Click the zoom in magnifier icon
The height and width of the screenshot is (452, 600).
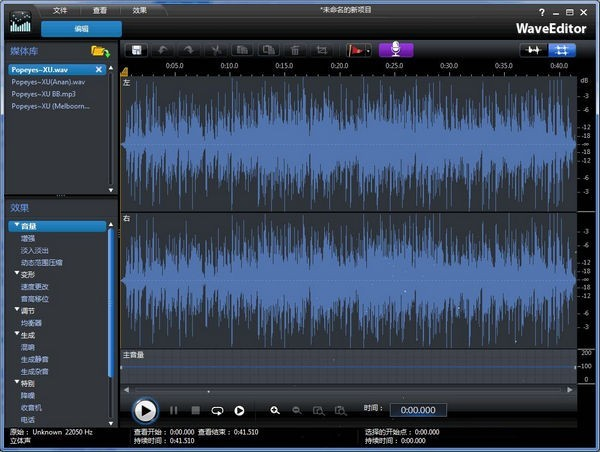point(275,410)
